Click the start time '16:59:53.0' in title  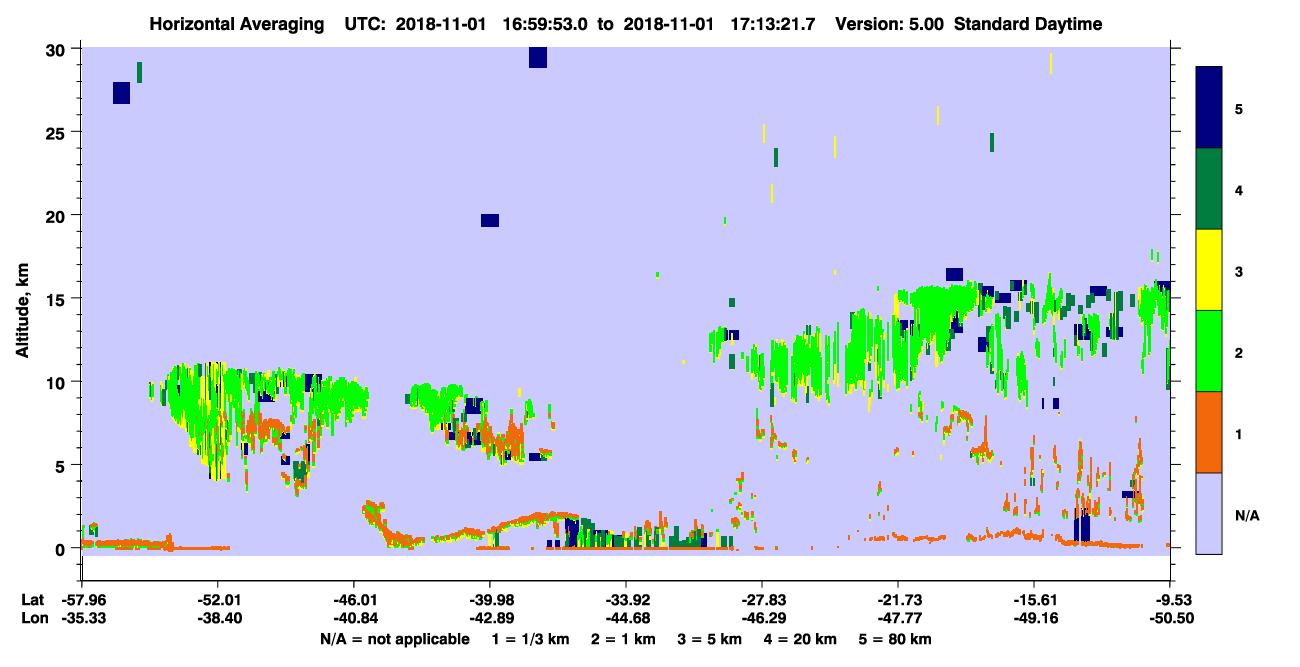[x=545, y=24]
